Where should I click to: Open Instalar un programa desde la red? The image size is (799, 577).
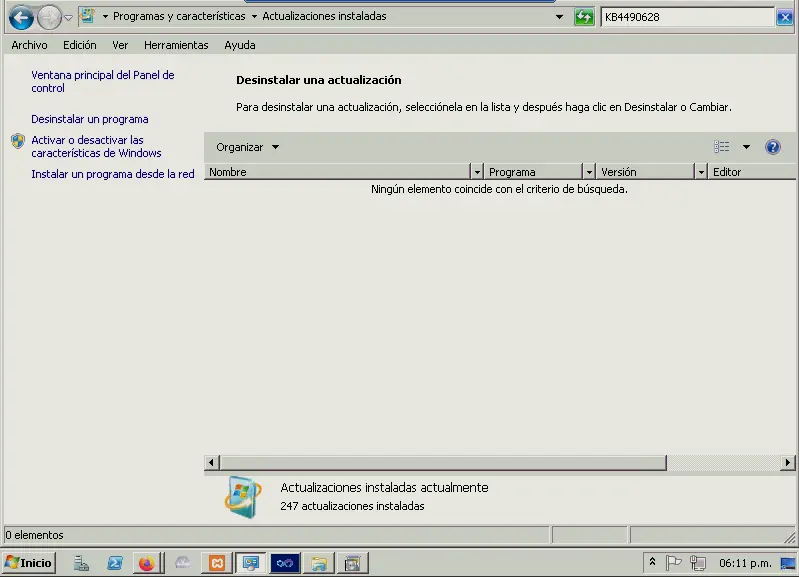113,174
